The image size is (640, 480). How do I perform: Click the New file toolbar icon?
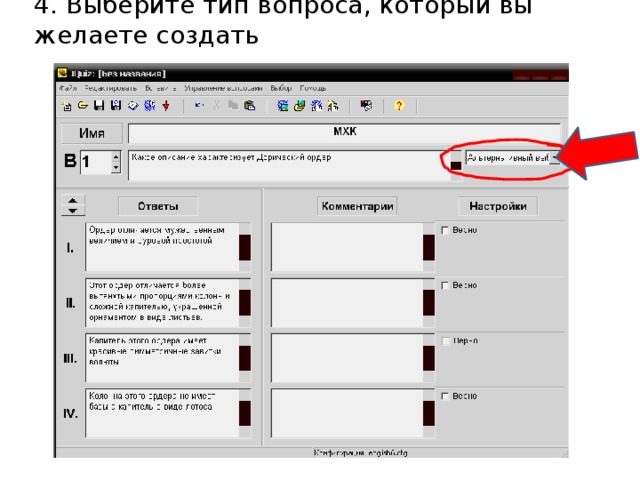(x=66, y=106)
